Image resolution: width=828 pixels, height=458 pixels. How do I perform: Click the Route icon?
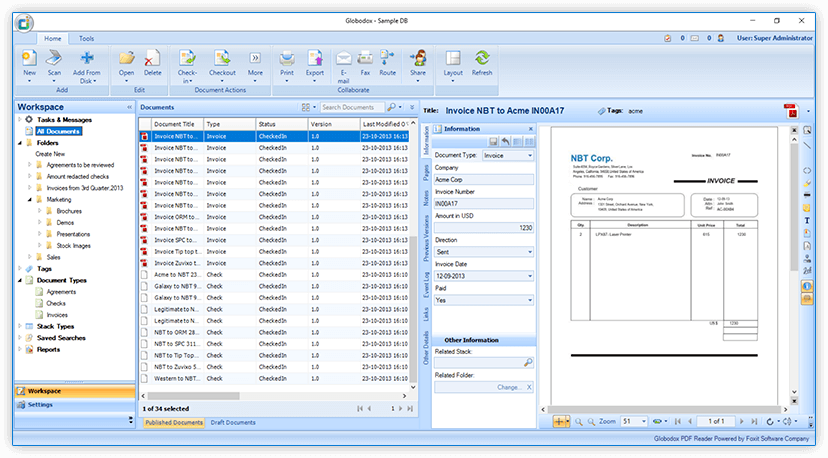pos(387,58)
